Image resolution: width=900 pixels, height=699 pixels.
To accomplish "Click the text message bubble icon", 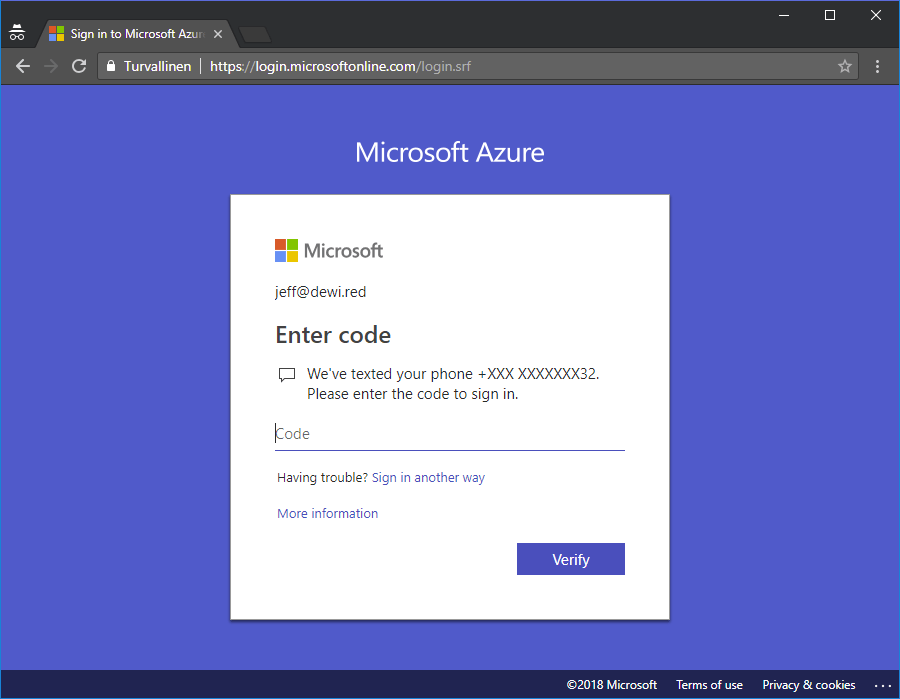I will [287, 375].
